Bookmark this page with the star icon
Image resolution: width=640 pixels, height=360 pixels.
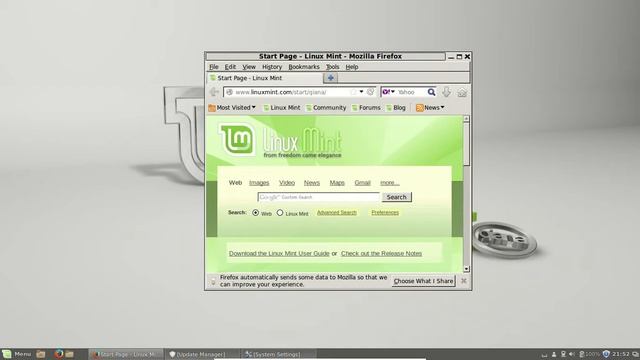tap(353, 92)
